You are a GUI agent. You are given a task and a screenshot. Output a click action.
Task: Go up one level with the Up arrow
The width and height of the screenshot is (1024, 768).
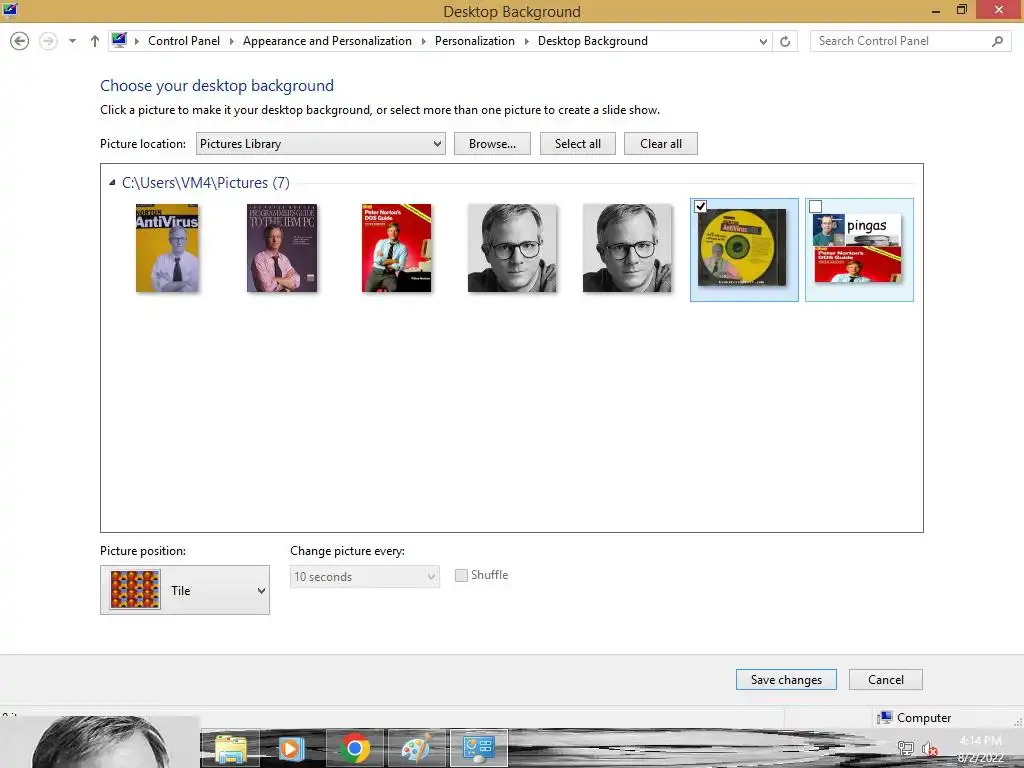[x=95, y=41]
